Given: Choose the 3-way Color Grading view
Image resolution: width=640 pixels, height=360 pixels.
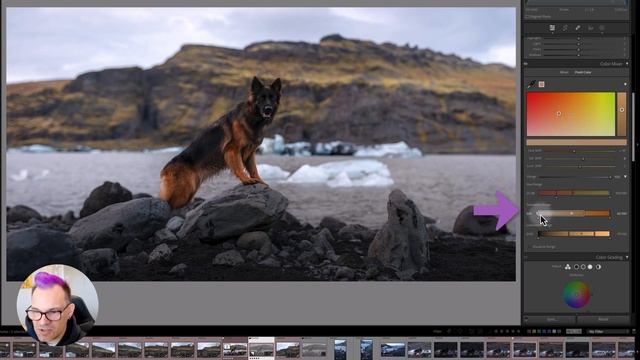Looking at the screenshot, I should point(568,267).
